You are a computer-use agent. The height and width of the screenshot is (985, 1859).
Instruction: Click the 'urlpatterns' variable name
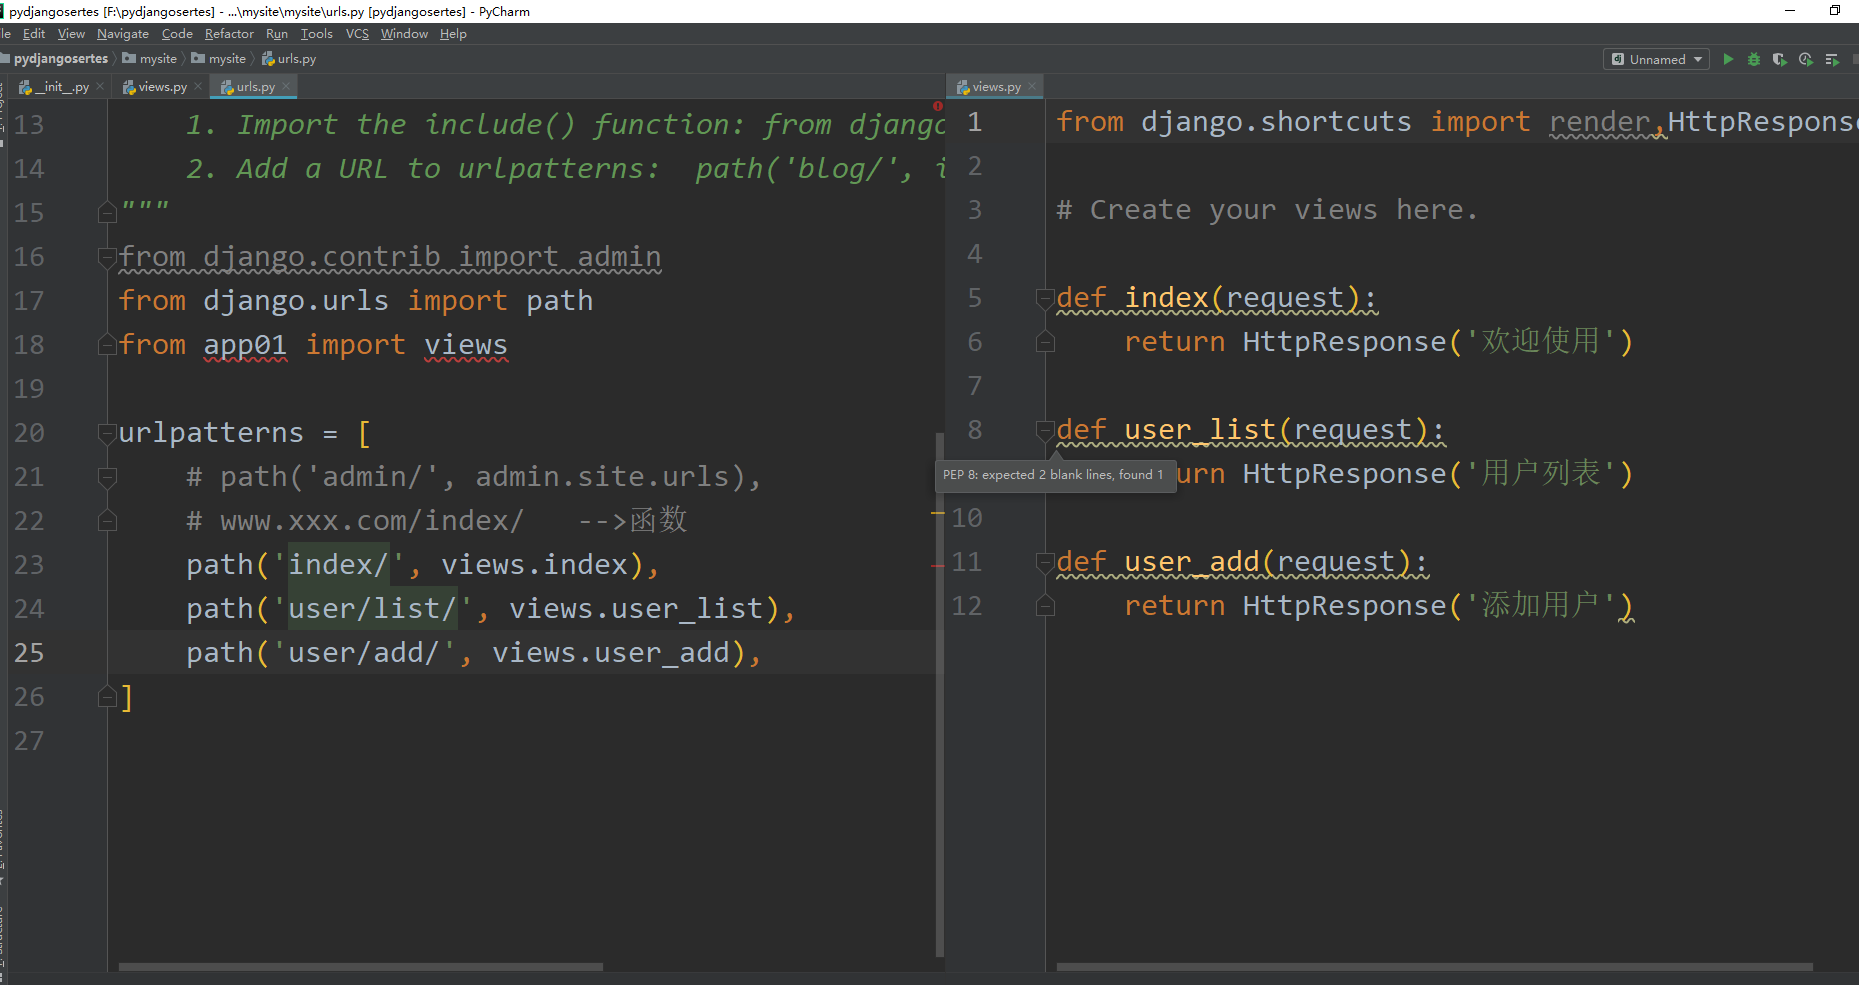pyautogui.click(x=211, y=433)
